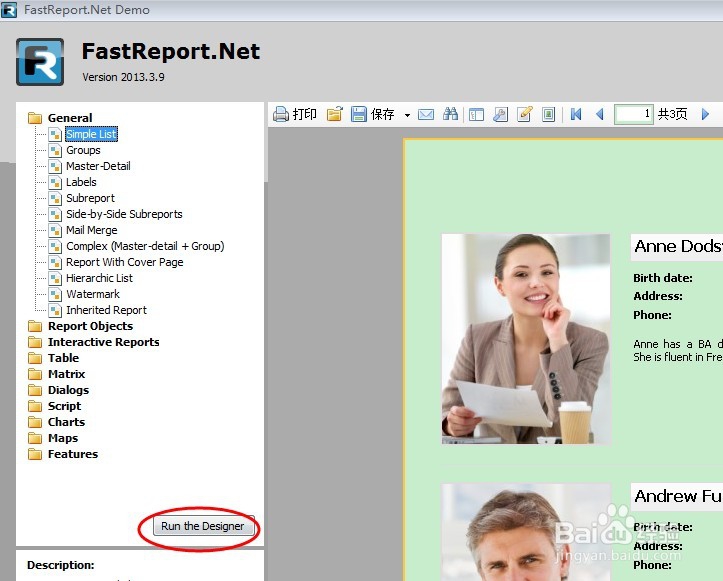Open a report file via folder icon
Viewport: 723px width, 581px height.
335,114
